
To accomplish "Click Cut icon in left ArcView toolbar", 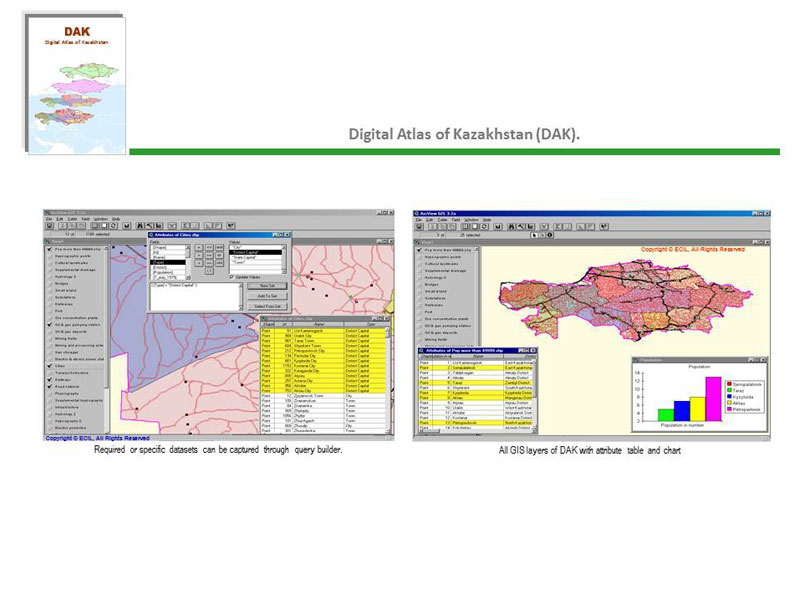I will tap(62, 226).
